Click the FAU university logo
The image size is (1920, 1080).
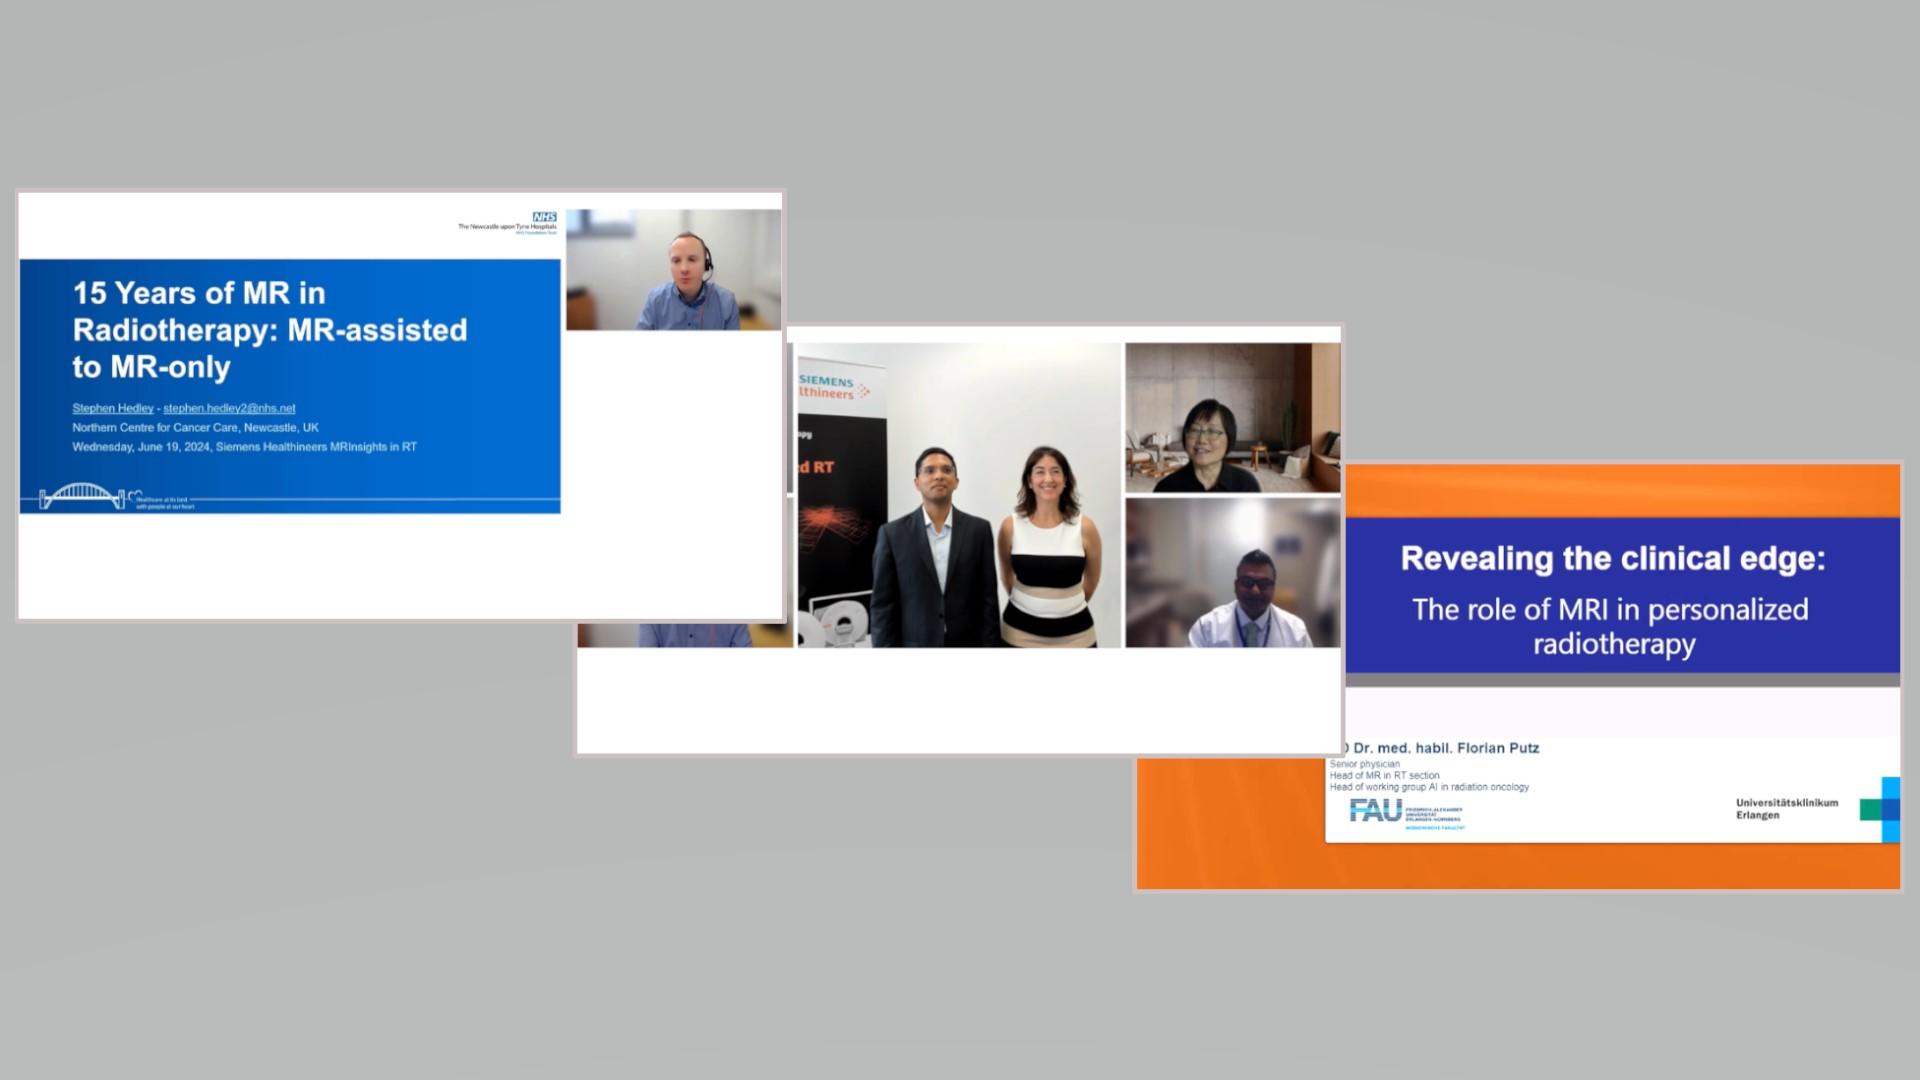click(1376, 810)
